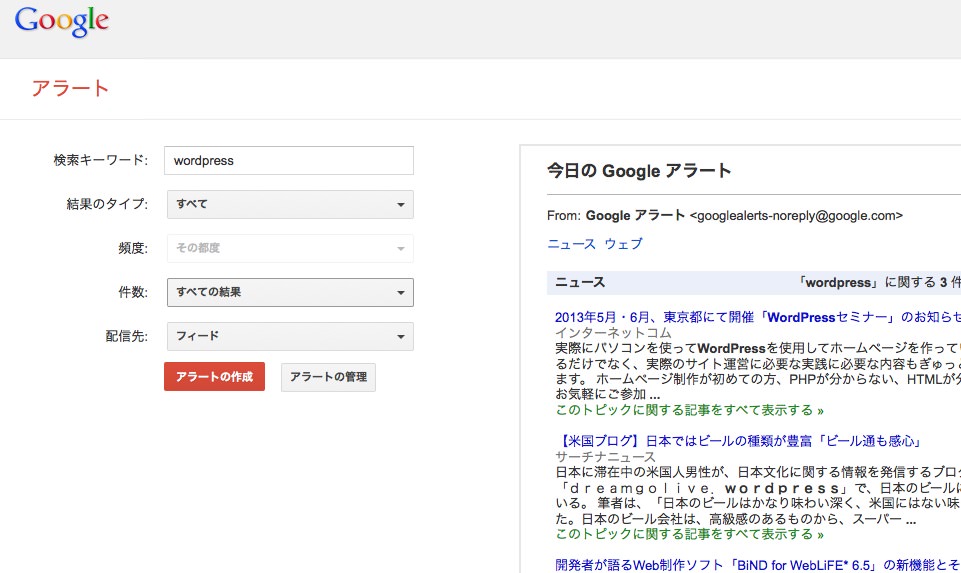
Task: Open the ウェブ link under From line
Action: [x=623, y=244]
